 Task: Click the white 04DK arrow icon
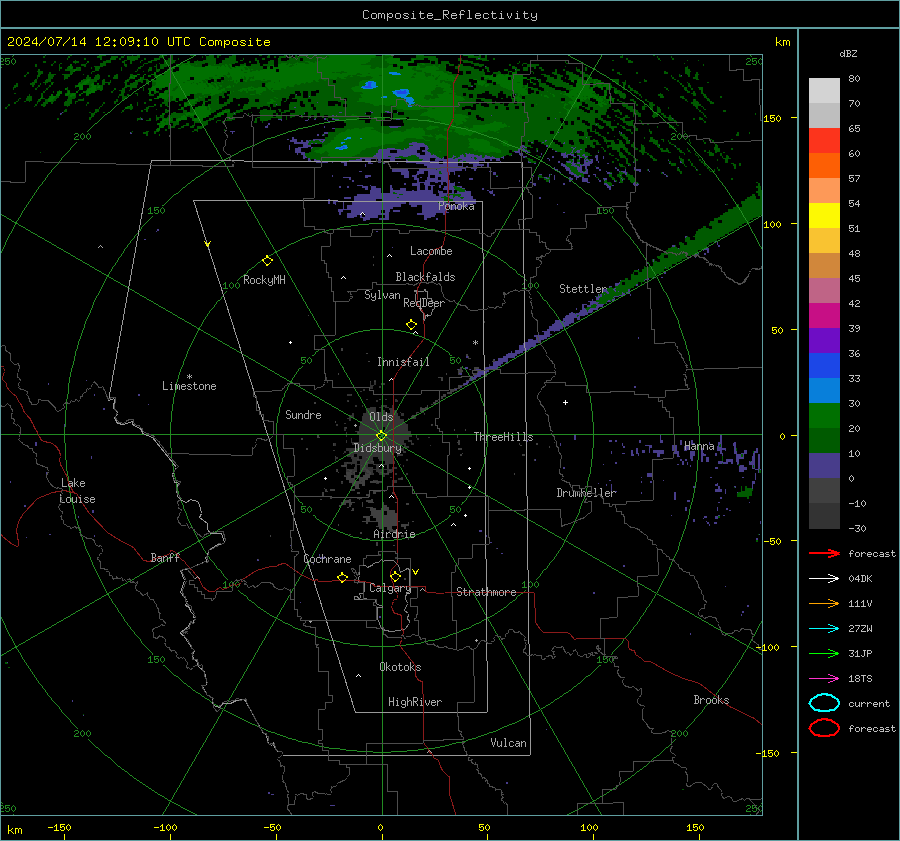[824, 578]
